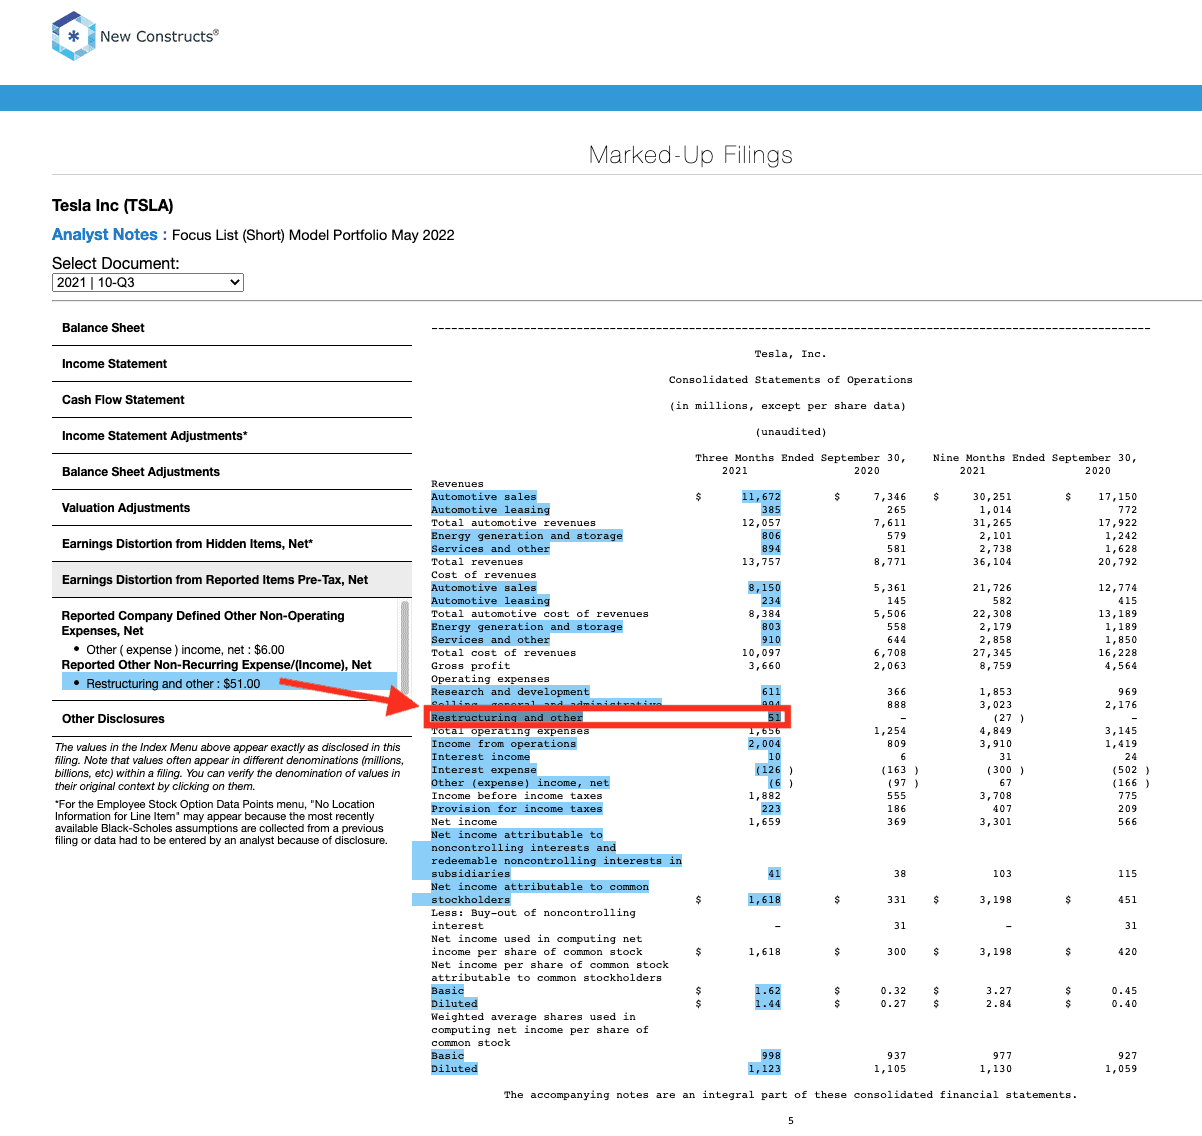Click the 8,150 automotive sales cost value
The image size is (1202, 1136).
[x=765, y=588]
